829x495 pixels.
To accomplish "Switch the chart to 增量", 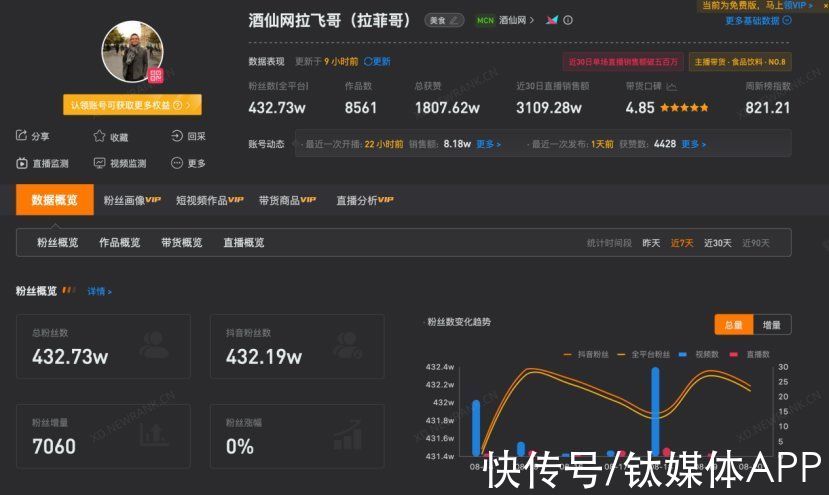I will [772, 325].
